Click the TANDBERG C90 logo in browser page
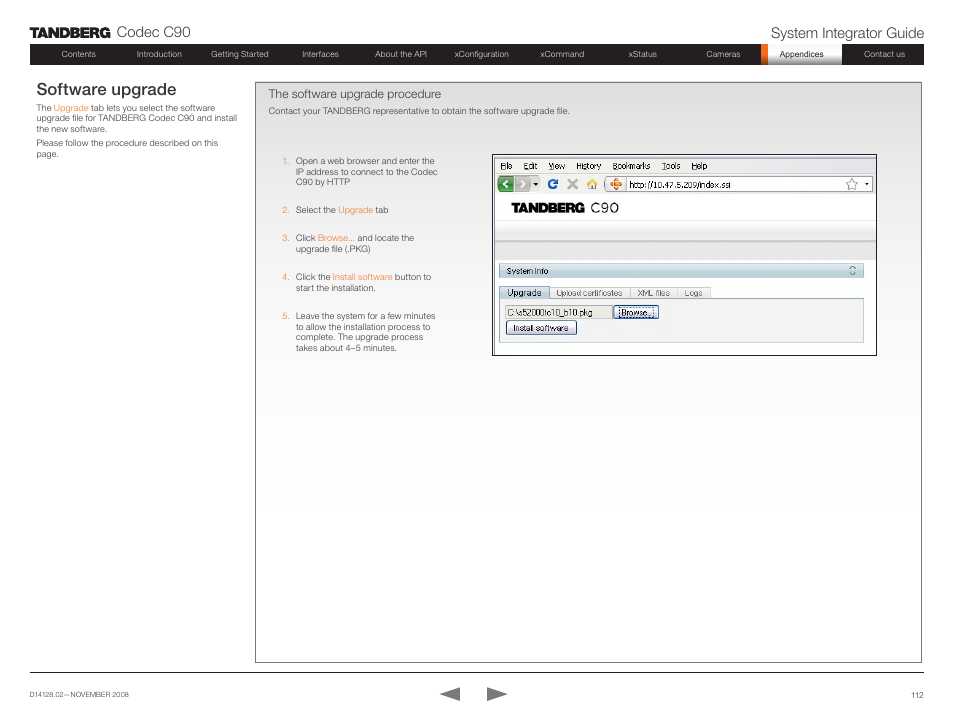The image size is (954, 718). pos(565,208)
